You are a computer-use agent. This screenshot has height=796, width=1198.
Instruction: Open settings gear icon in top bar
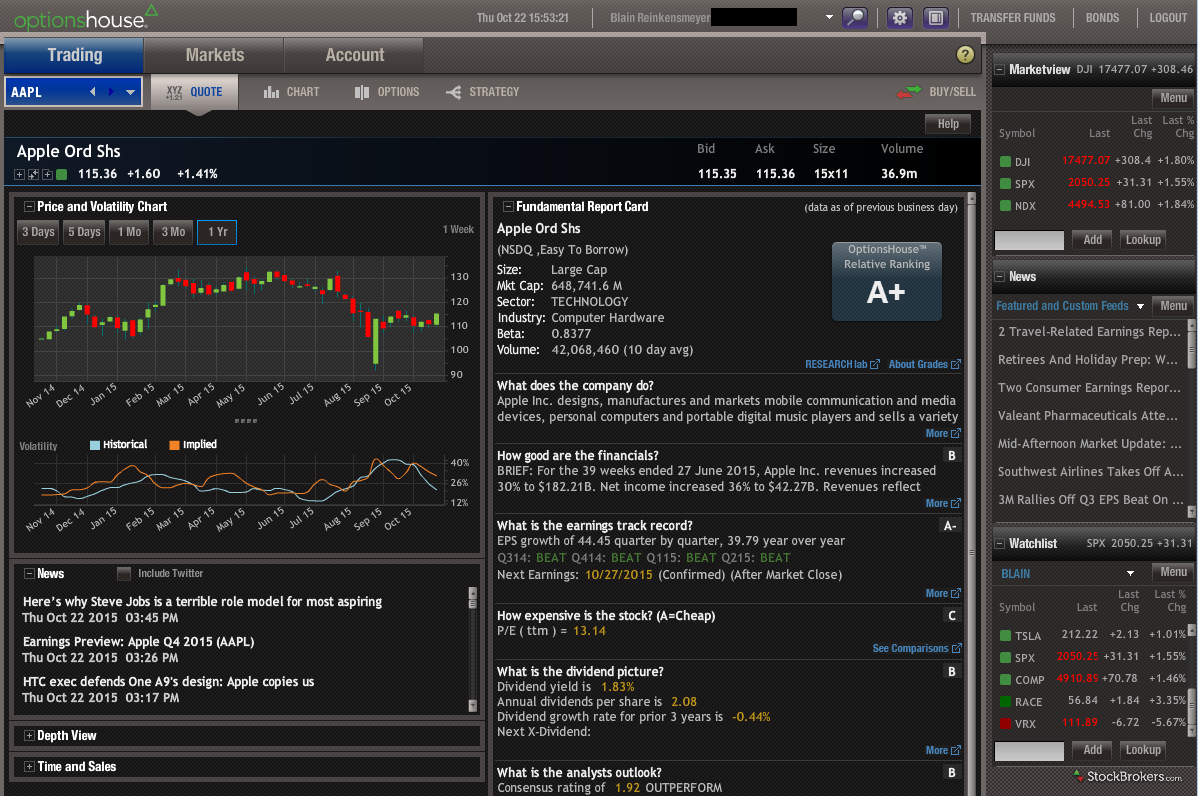[x=899, y=18]
